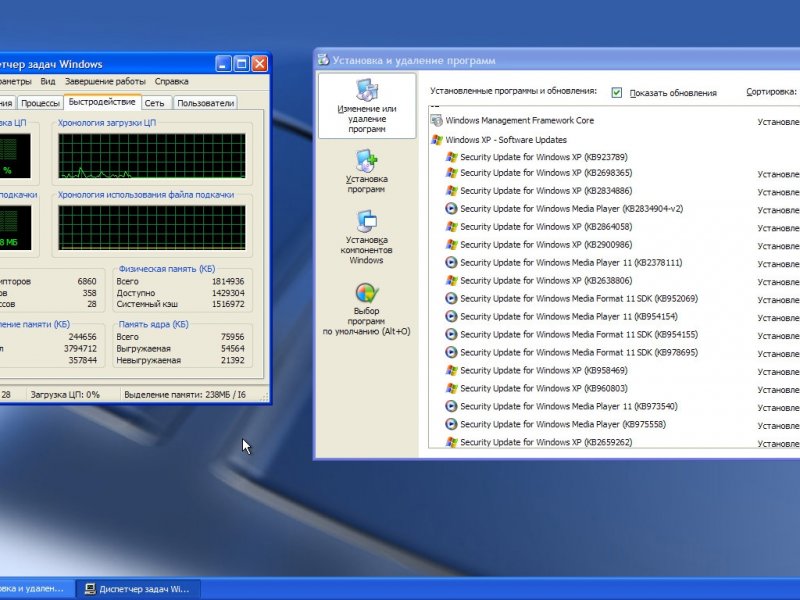Viewport: 800px width, 600px height.
Task: Click the Установка и удаление taskbar button
Action: coord(36,589)
